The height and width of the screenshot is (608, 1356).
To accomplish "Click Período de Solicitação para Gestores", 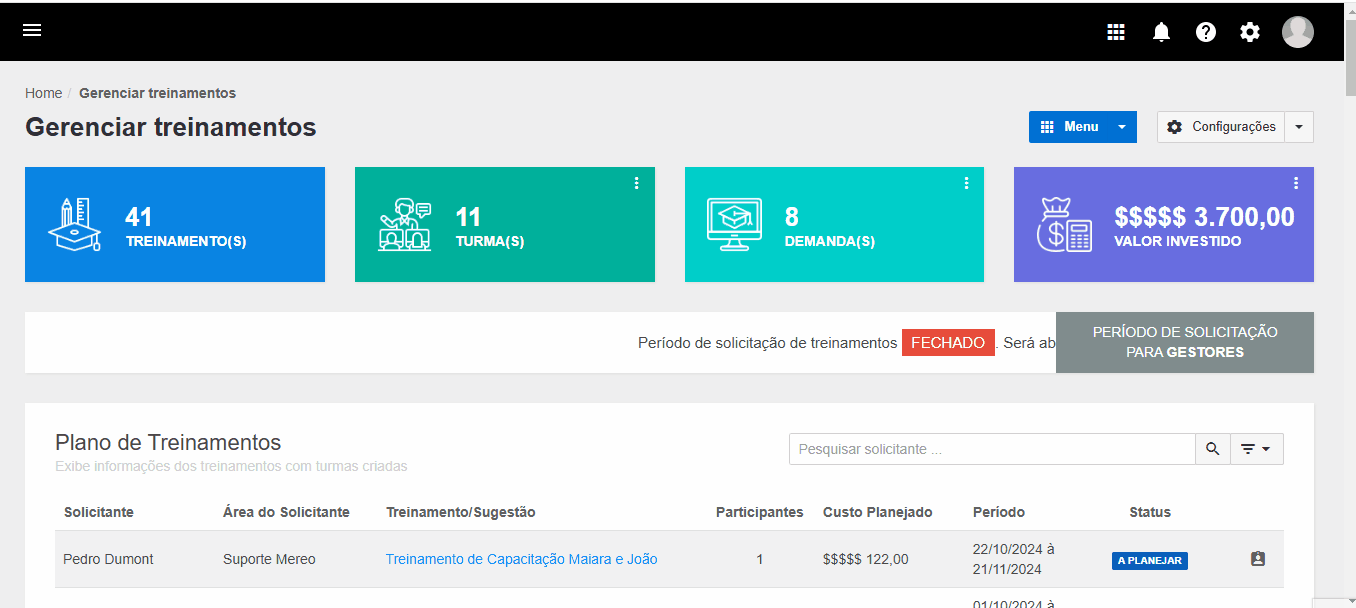I will pyautogui.click(x=1184, y=342).
